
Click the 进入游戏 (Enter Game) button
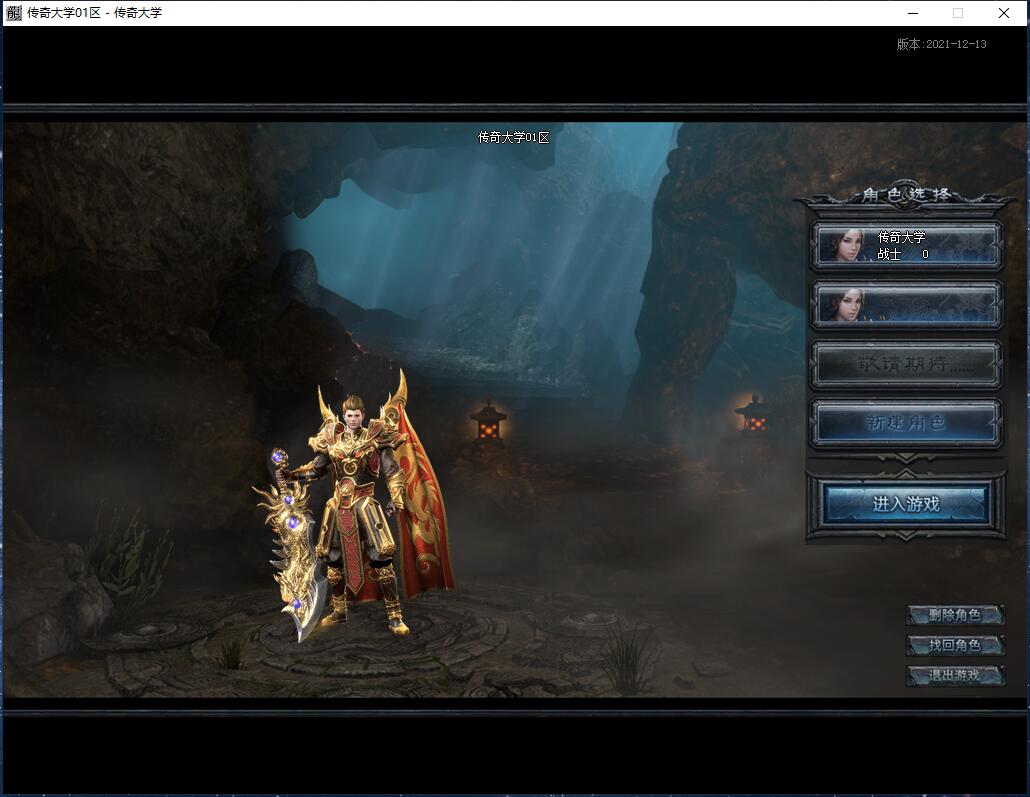click(906, 504)
